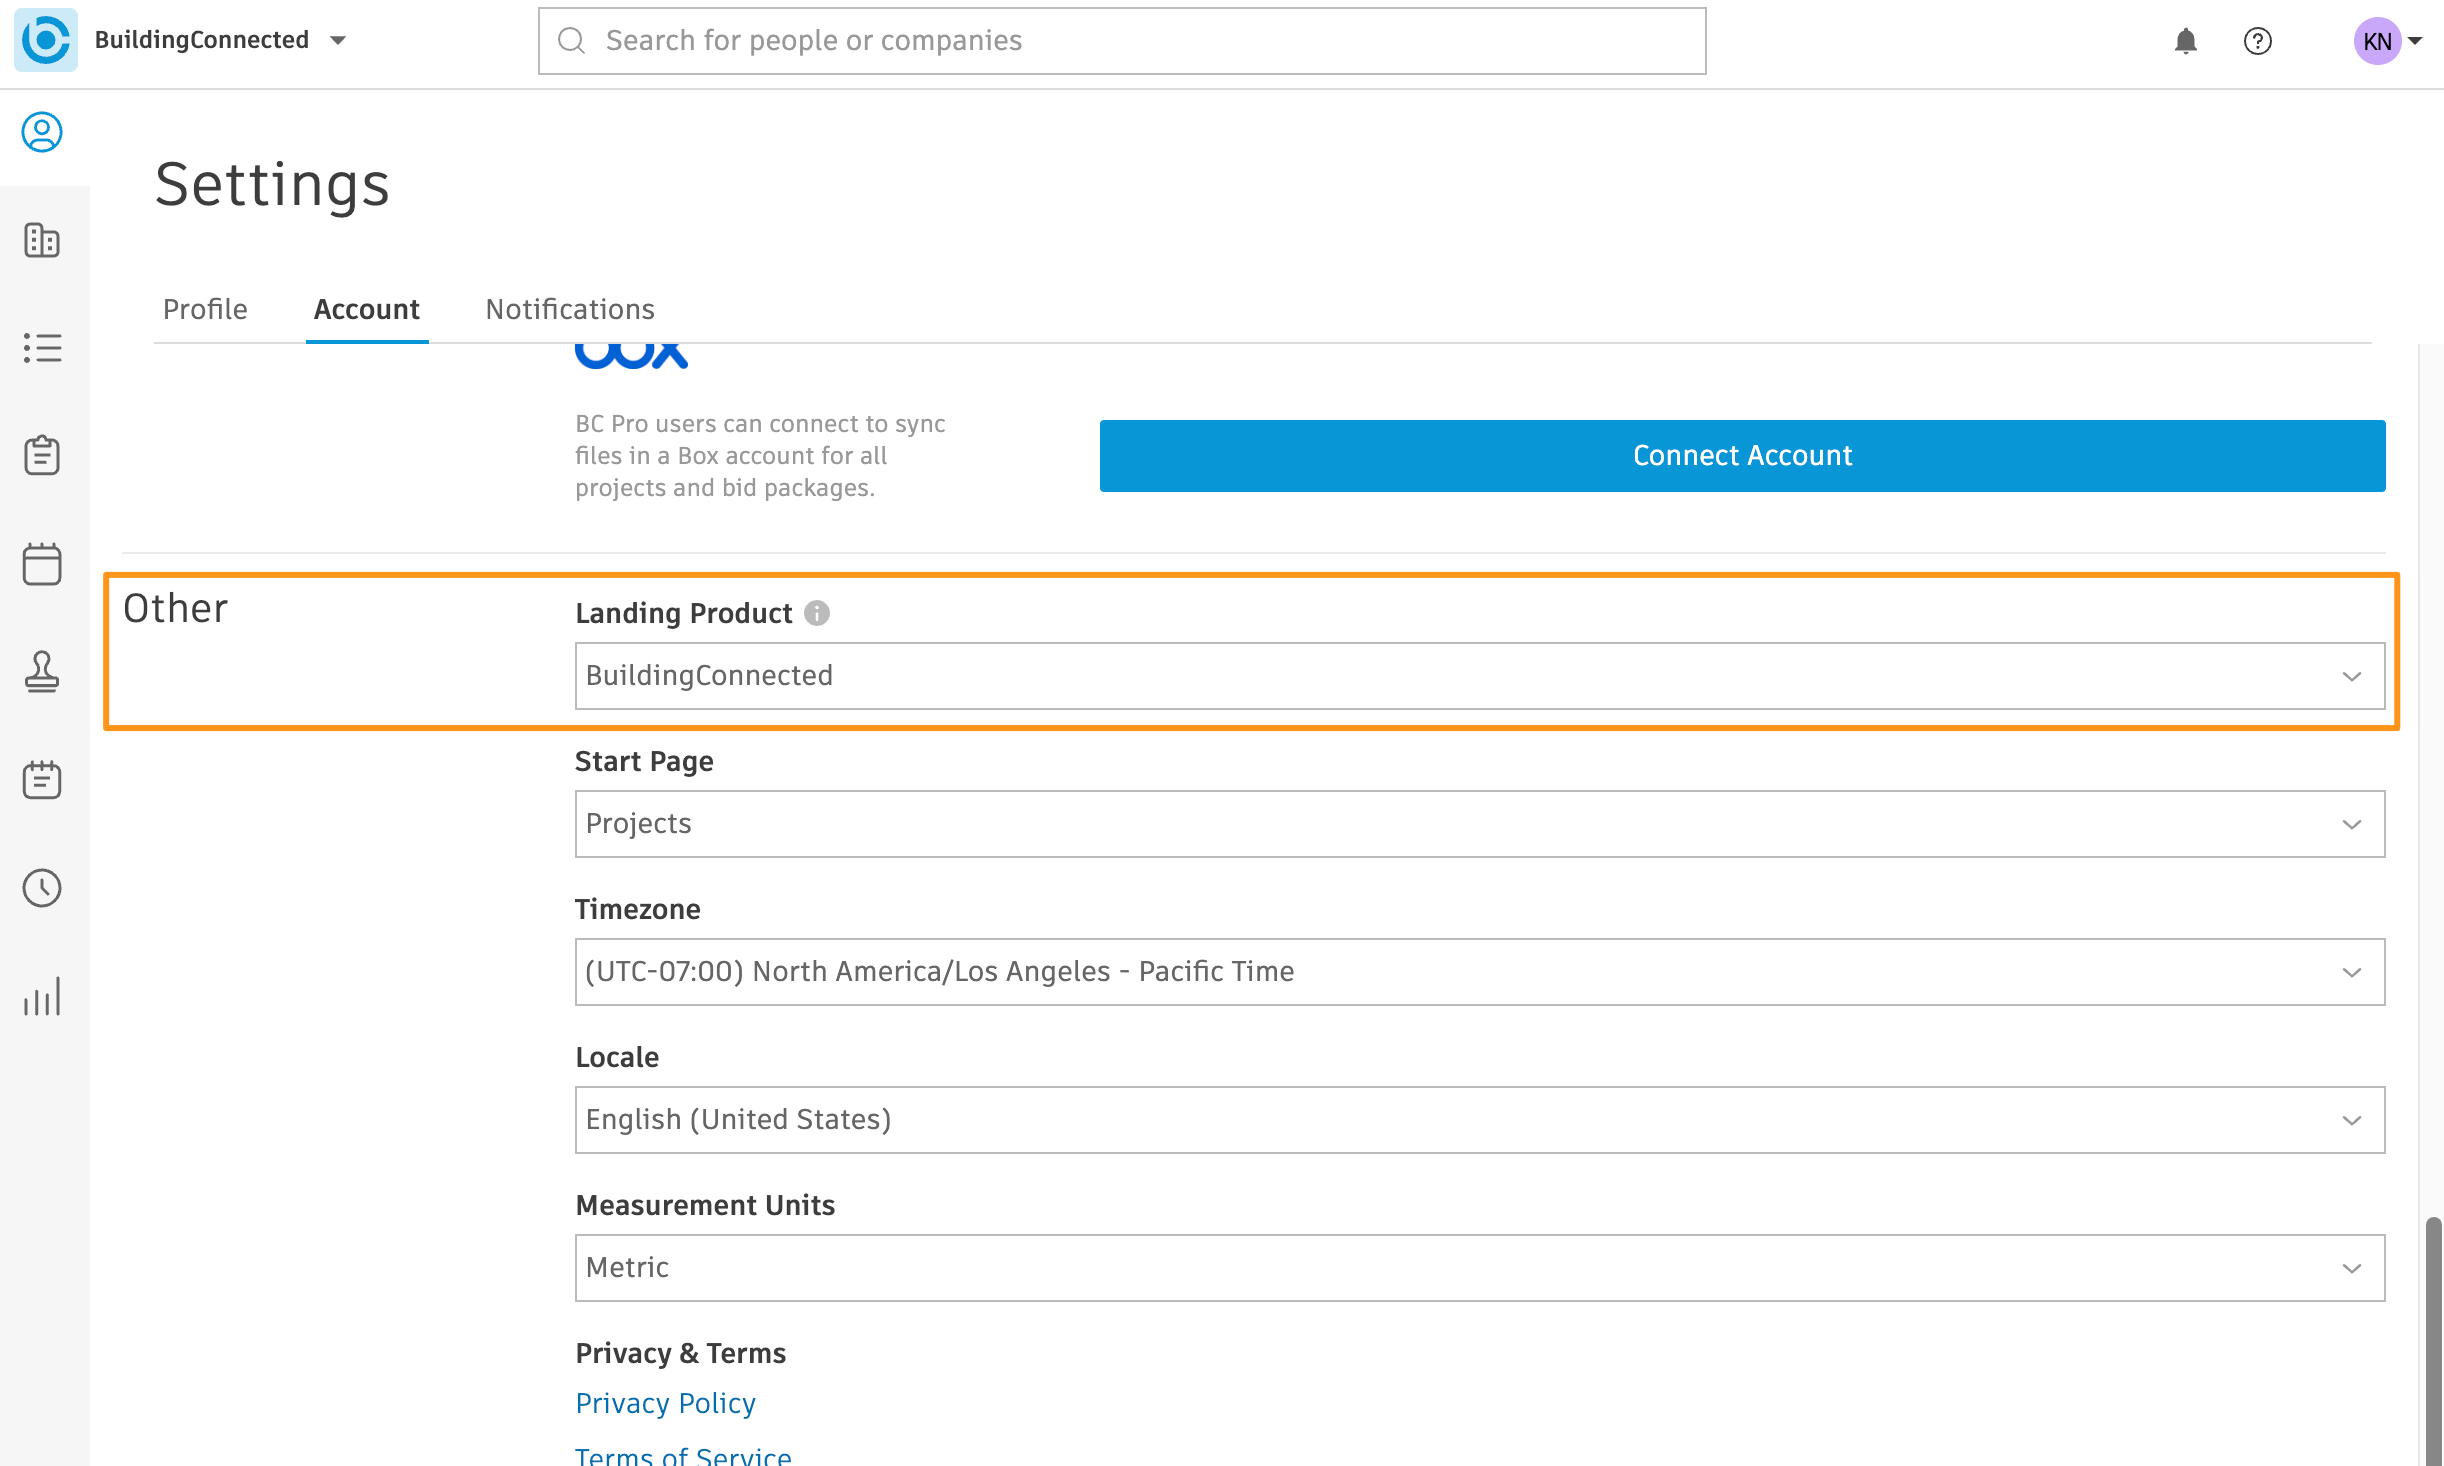
Task: Click the Locale label
Action: pyautogui.click(x=617, y=1057)
